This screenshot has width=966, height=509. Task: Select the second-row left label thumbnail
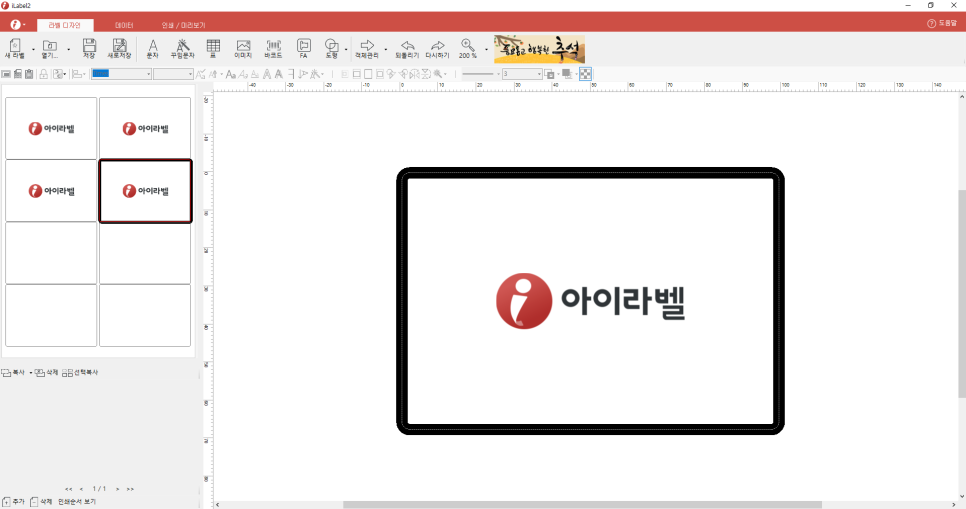(x=51, y=191)
